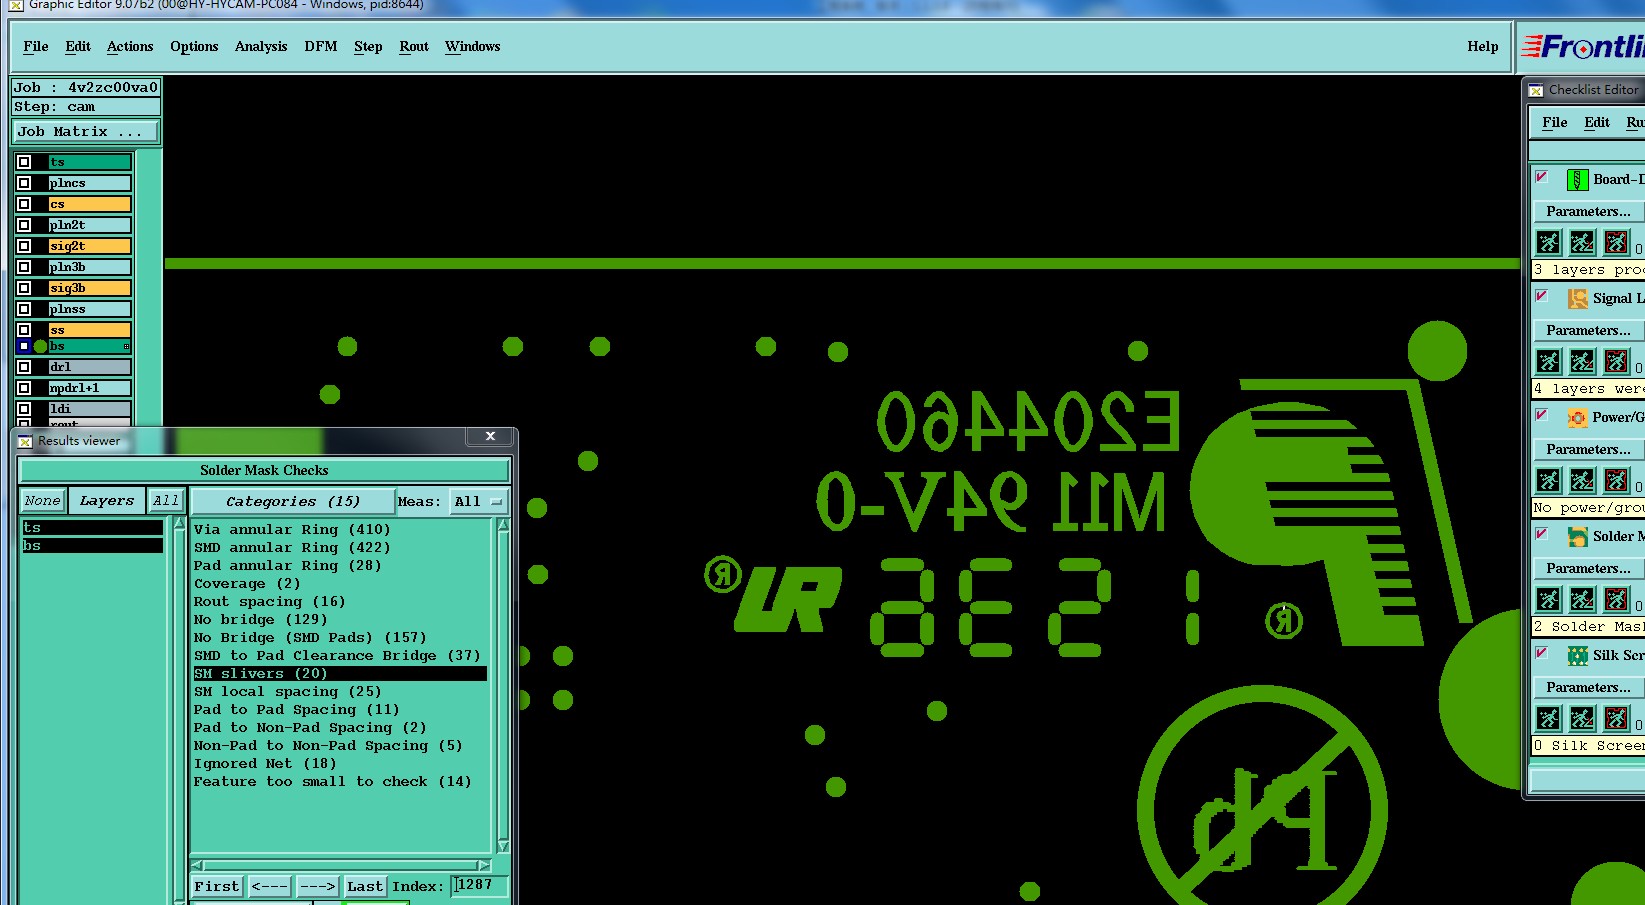Open the Edit menu in Checklist Editor
The image size is (1645, 905).
pyautogui.click(x=1597, y=122)
